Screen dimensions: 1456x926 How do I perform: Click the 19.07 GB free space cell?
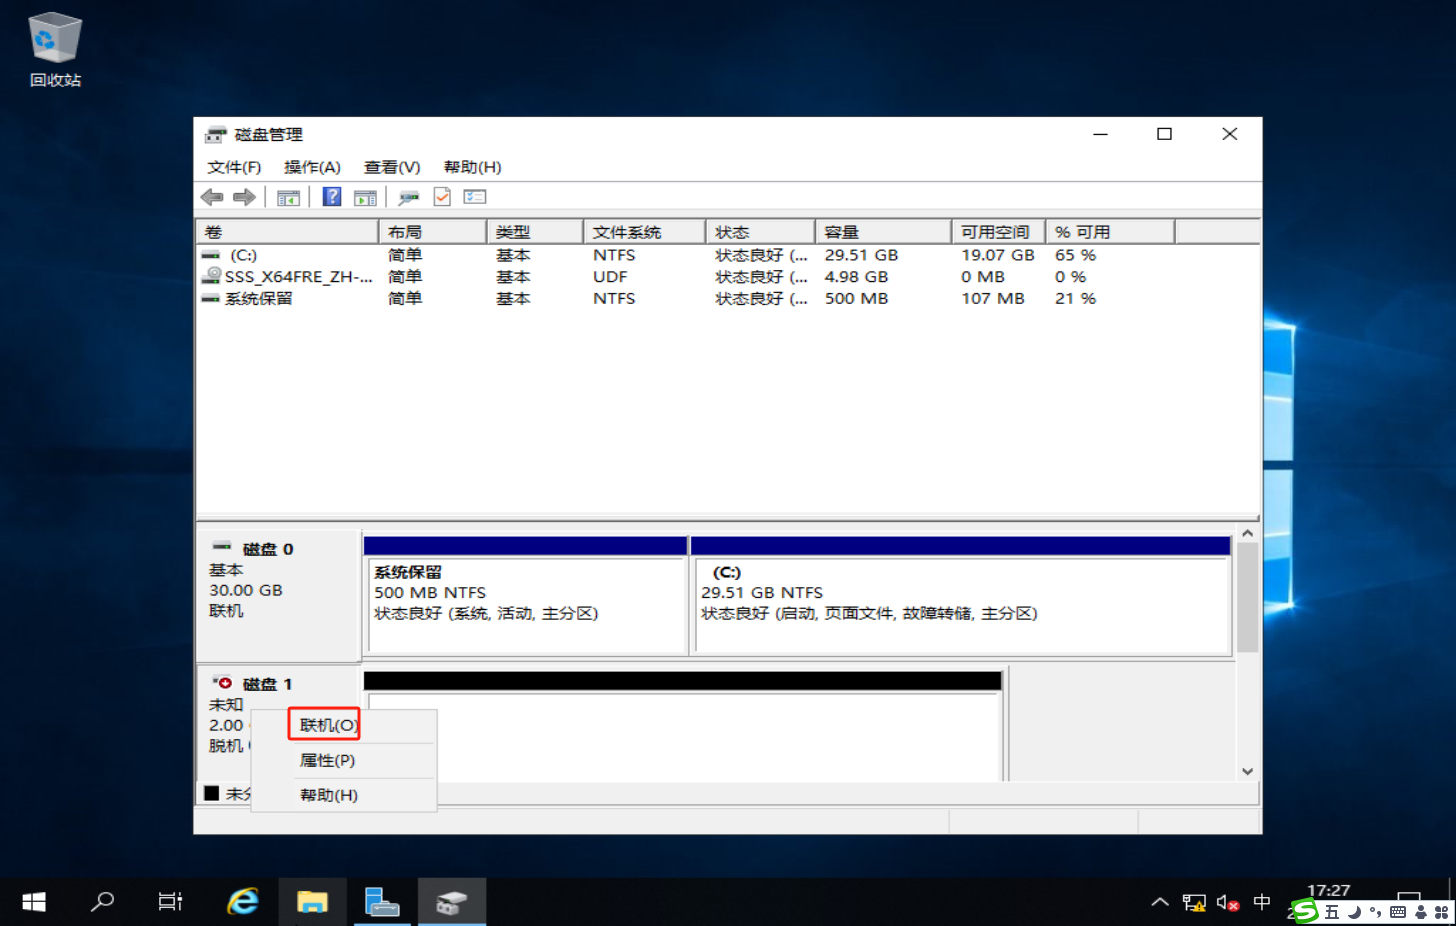point(998,255)
